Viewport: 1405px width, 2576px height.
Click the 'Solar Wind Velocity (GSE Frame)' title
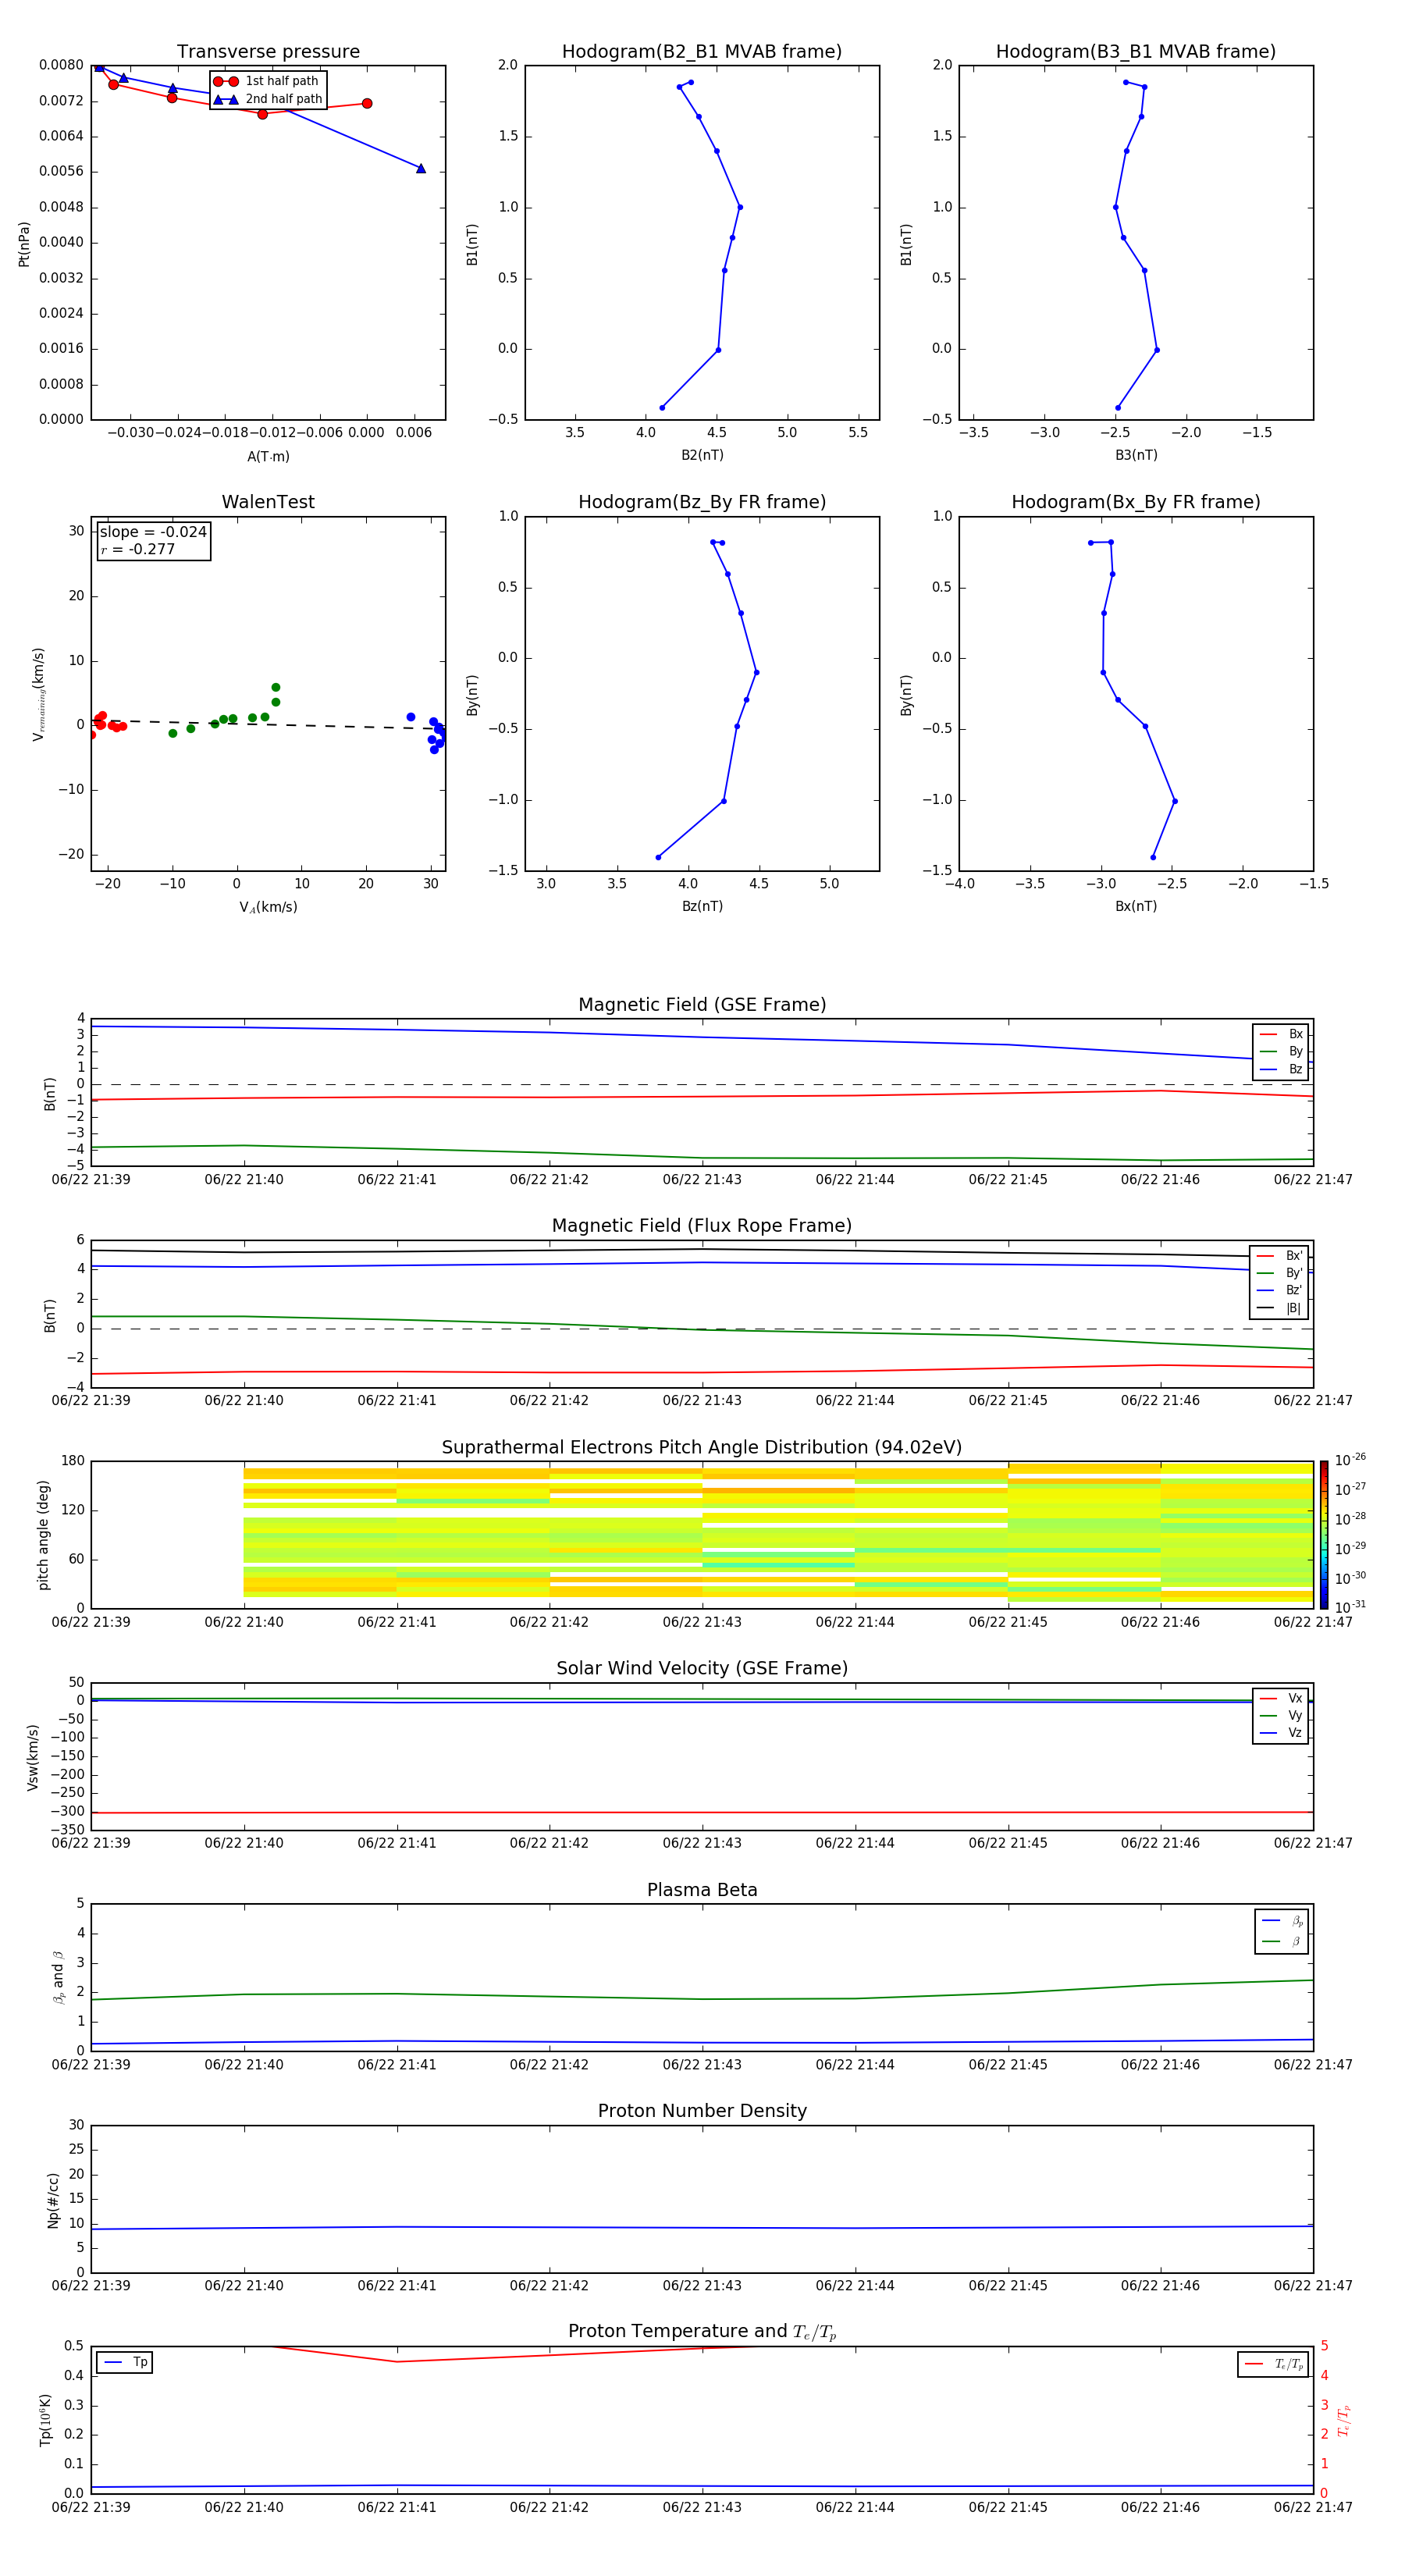[702, 1669]
